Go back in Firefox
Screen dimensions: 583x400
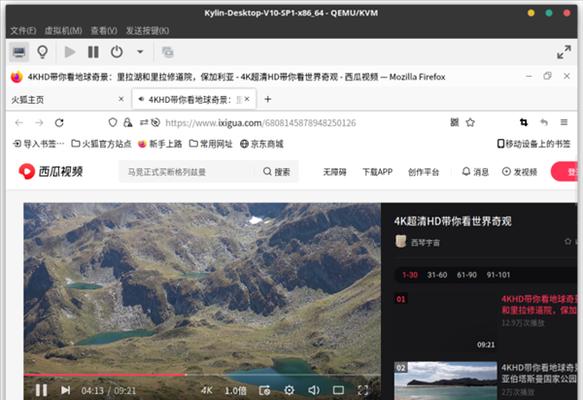click(x=19, y=123)
